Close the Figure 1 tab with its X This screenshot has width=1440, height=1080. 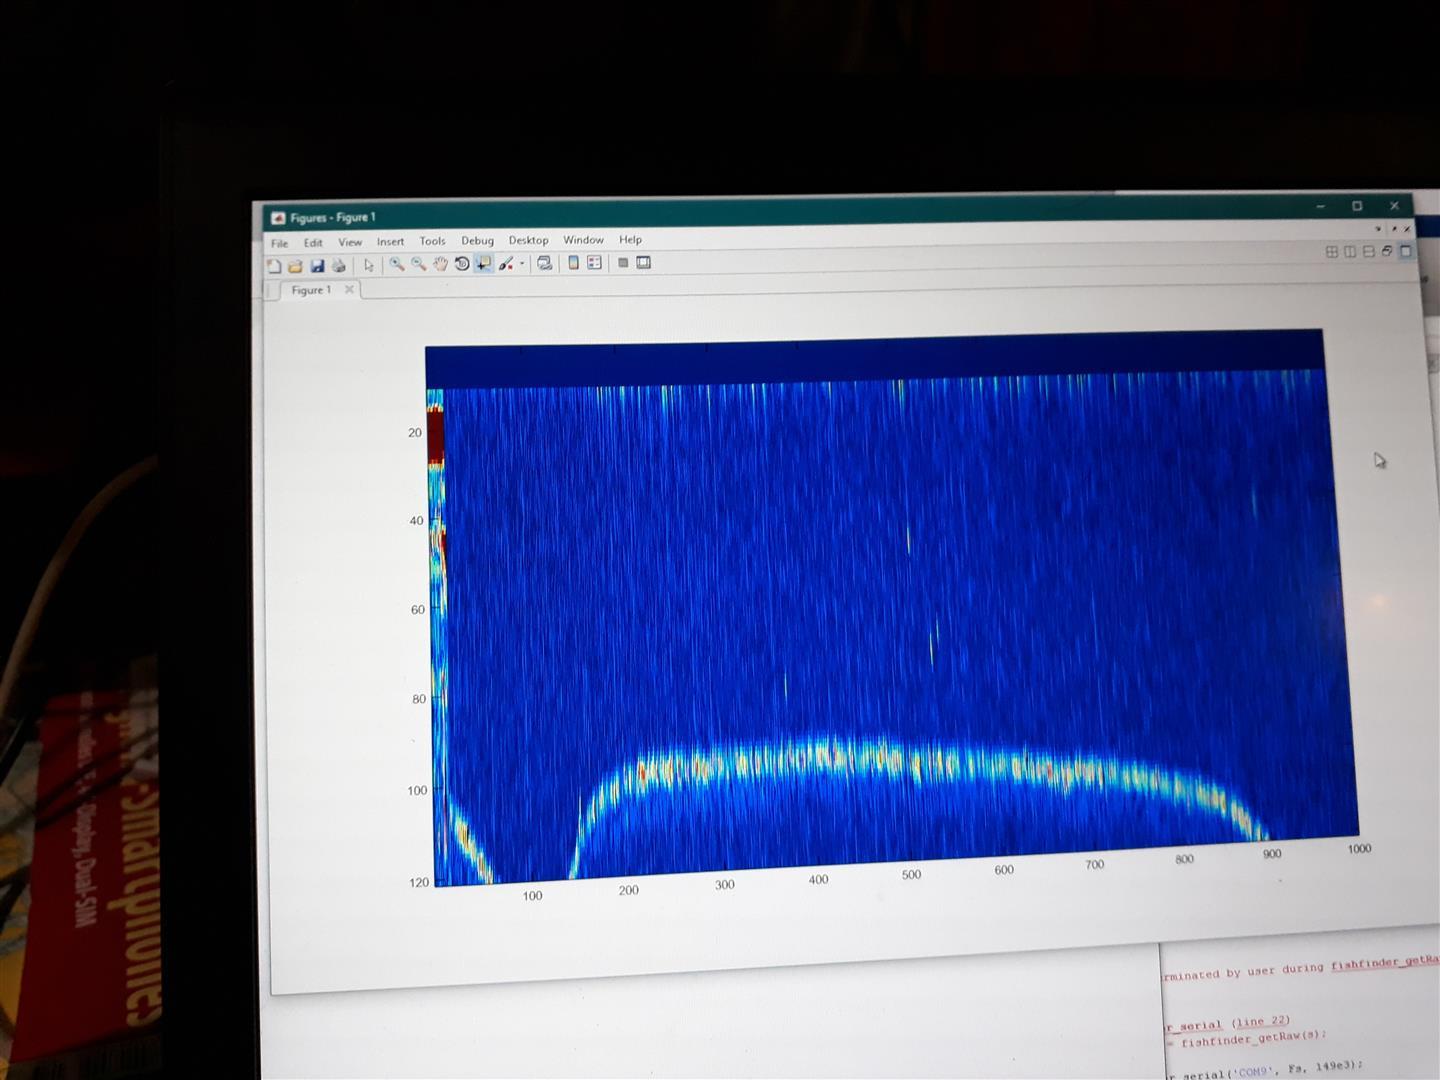(x=349, y=290)
